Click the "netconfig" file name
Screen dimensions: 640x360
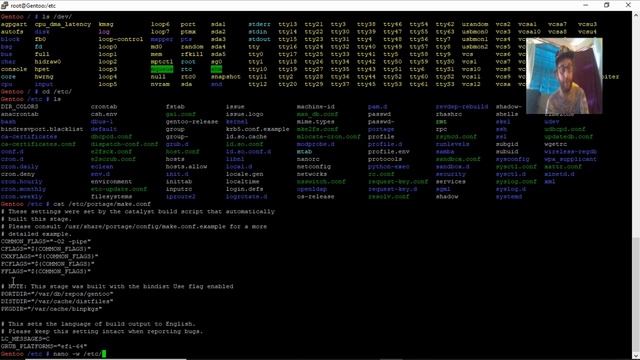(x=313, y=167)
